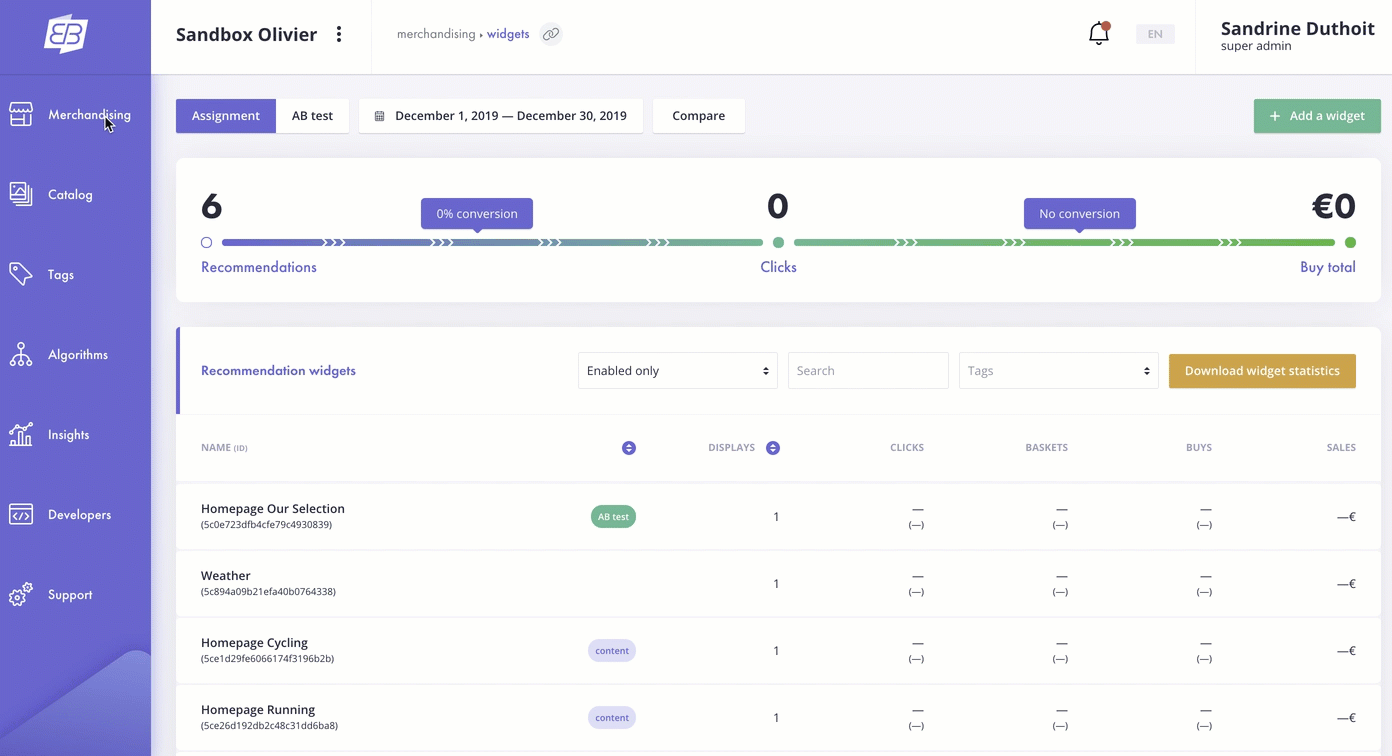Open the Catalog sidebar icon
Viewport: 1392px width, 756px height.
coord(21,194)
